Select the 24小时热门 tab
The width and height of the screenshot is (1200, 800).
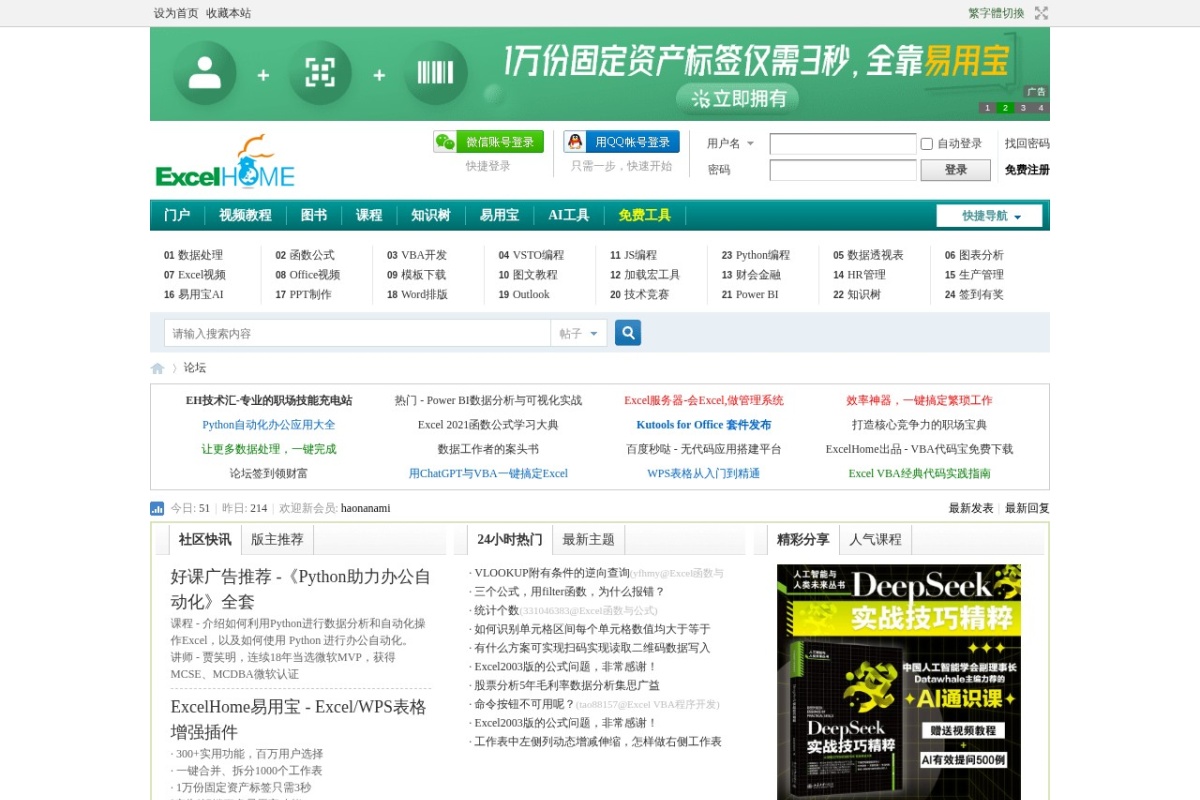click(x=509, y=540)
